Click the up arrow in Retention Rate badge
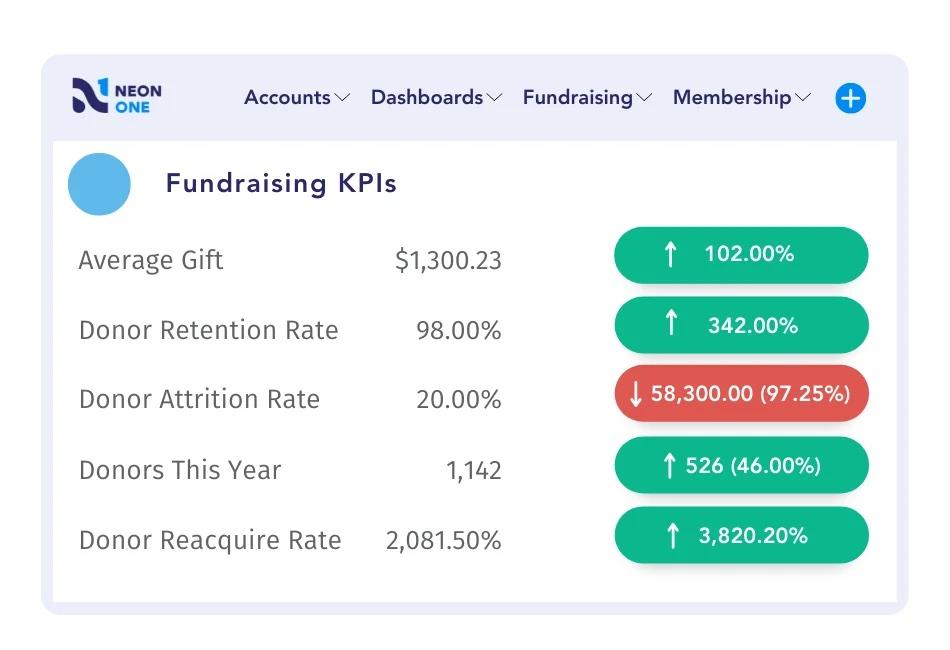950x650 pixels. tap(672, 324)
